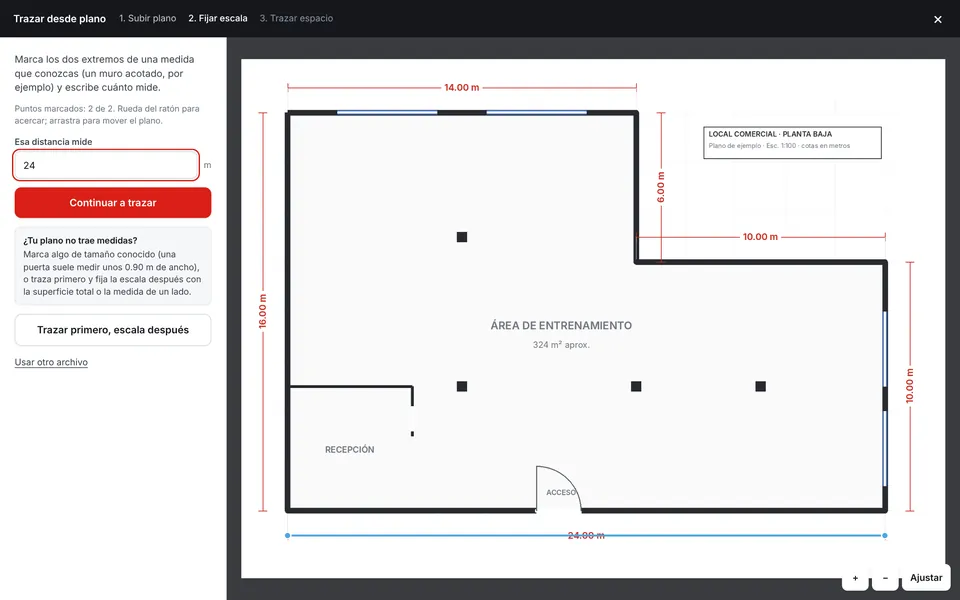Zoom in with the plus button
The height and width of the screenshot is (600, 960).
(x=855, y=578)
